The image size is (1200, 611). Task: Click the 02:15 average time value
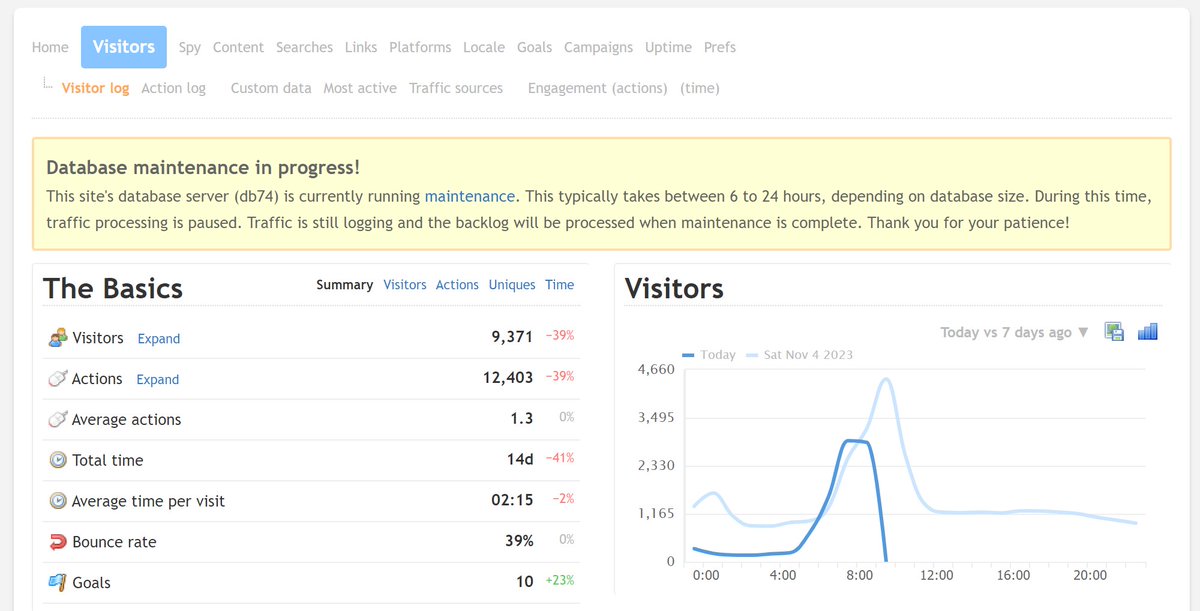point(512,500)
